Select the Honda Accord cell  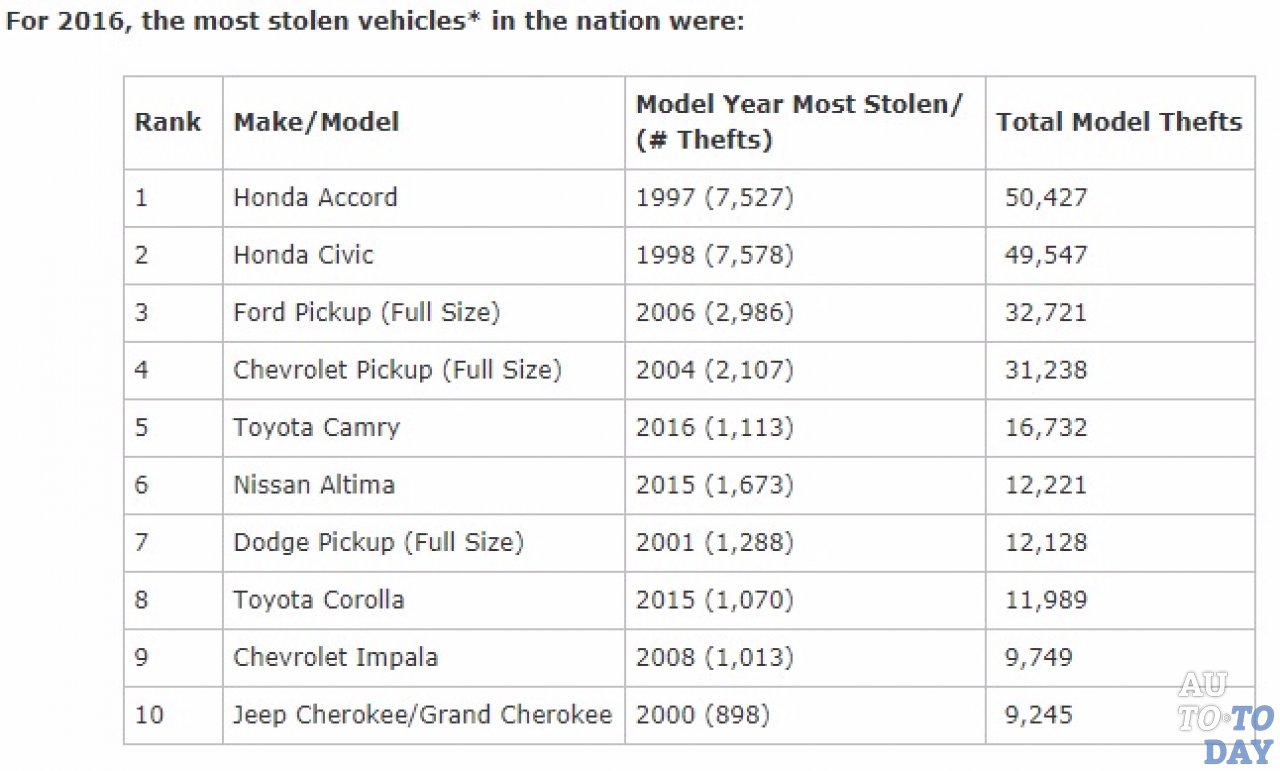315,197
